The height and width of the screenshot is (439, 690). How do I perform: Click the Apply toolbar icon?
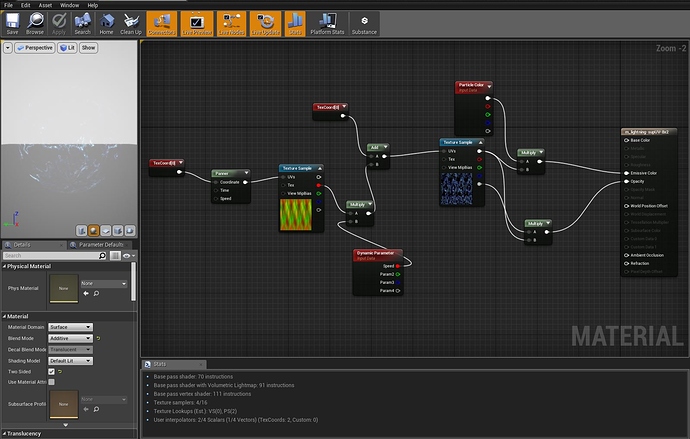click(59, 24)
